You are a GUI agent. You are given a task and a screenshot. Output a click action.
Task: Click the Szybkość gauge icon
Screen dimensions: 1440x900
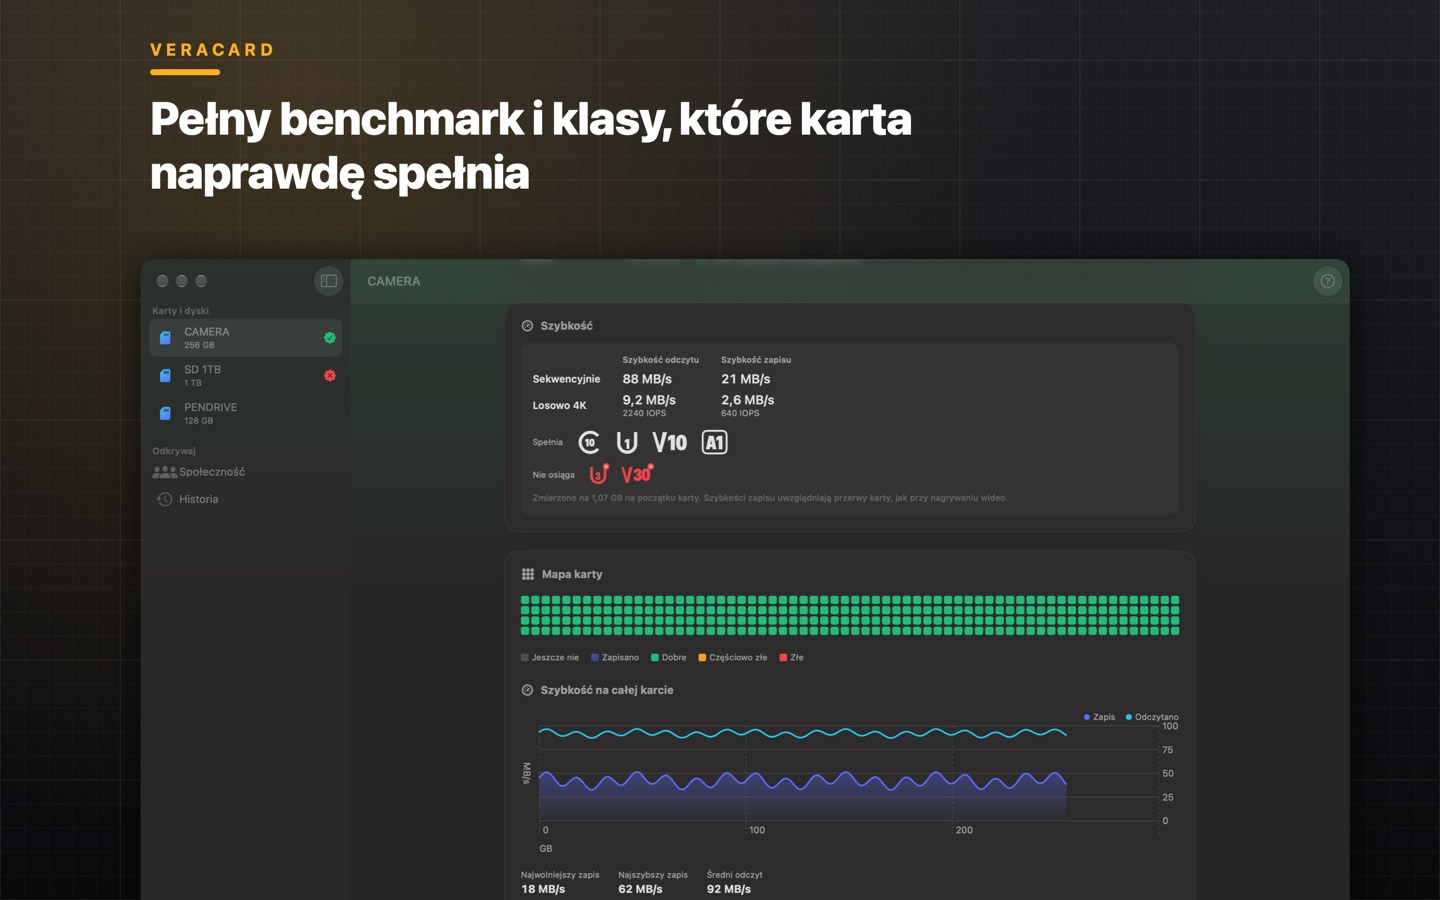pyautogui.click(x=527, y=326)
